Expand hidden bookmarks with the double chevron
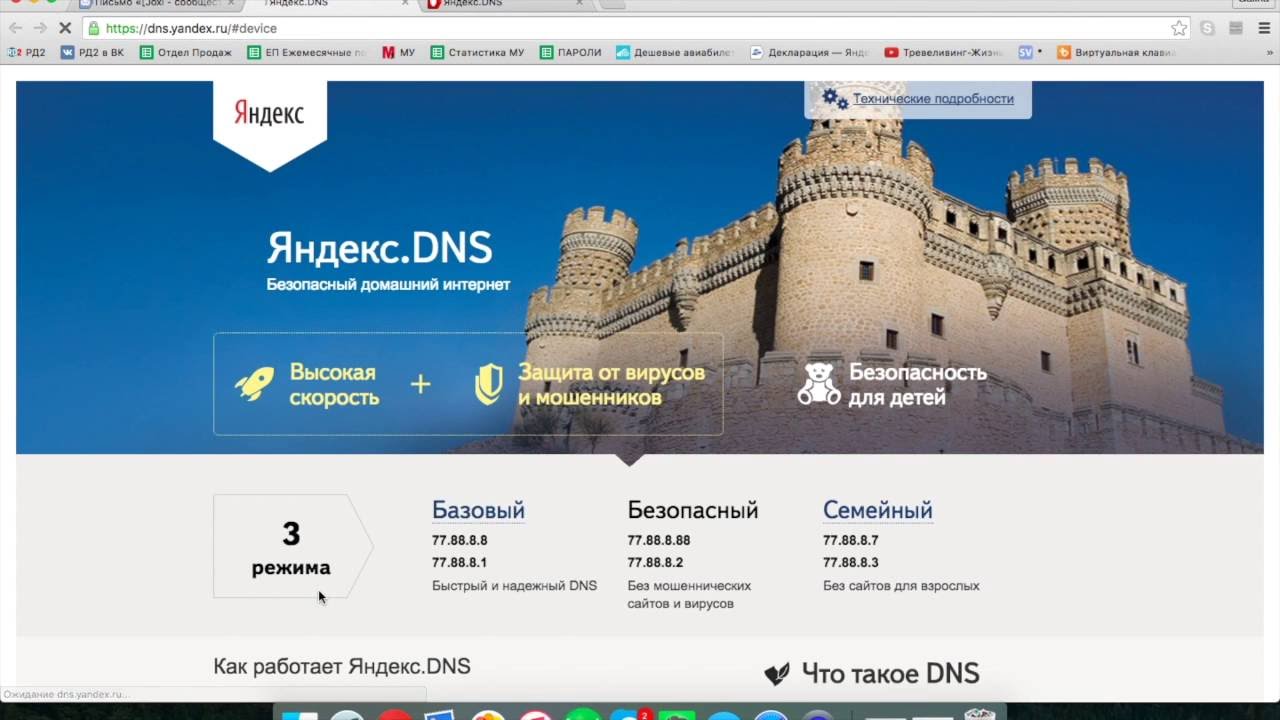This screenshot has height=720, width=1280. pyautogui.click(x=1270, y=52)
